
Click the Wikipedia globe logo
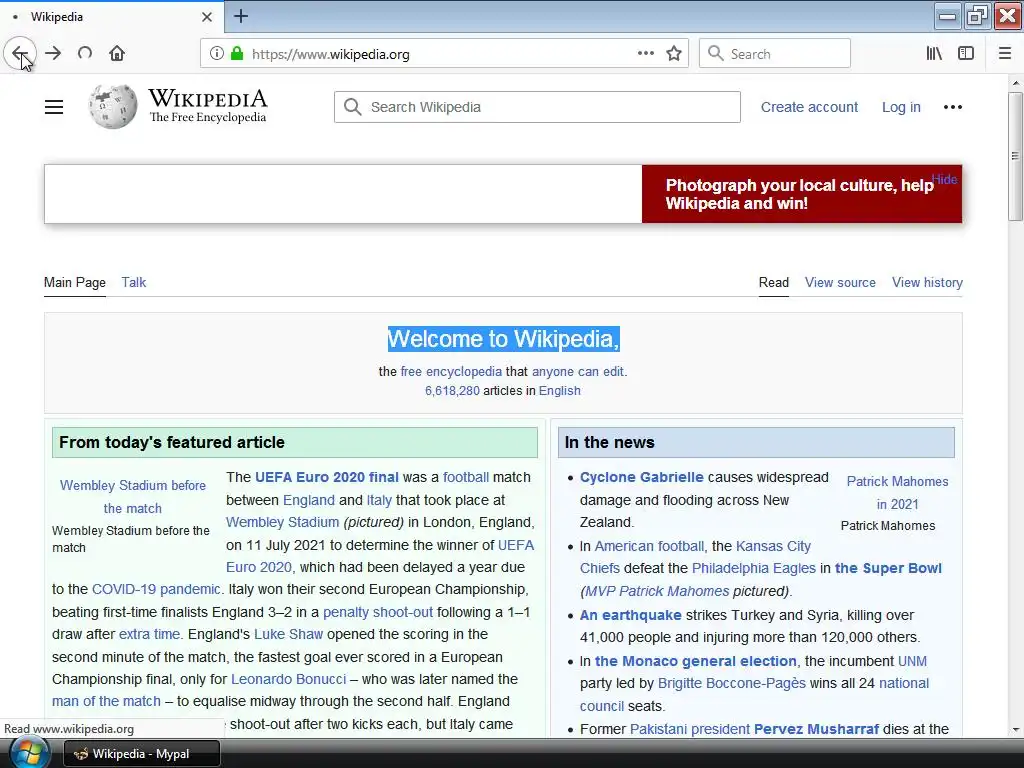click(113, 106)
